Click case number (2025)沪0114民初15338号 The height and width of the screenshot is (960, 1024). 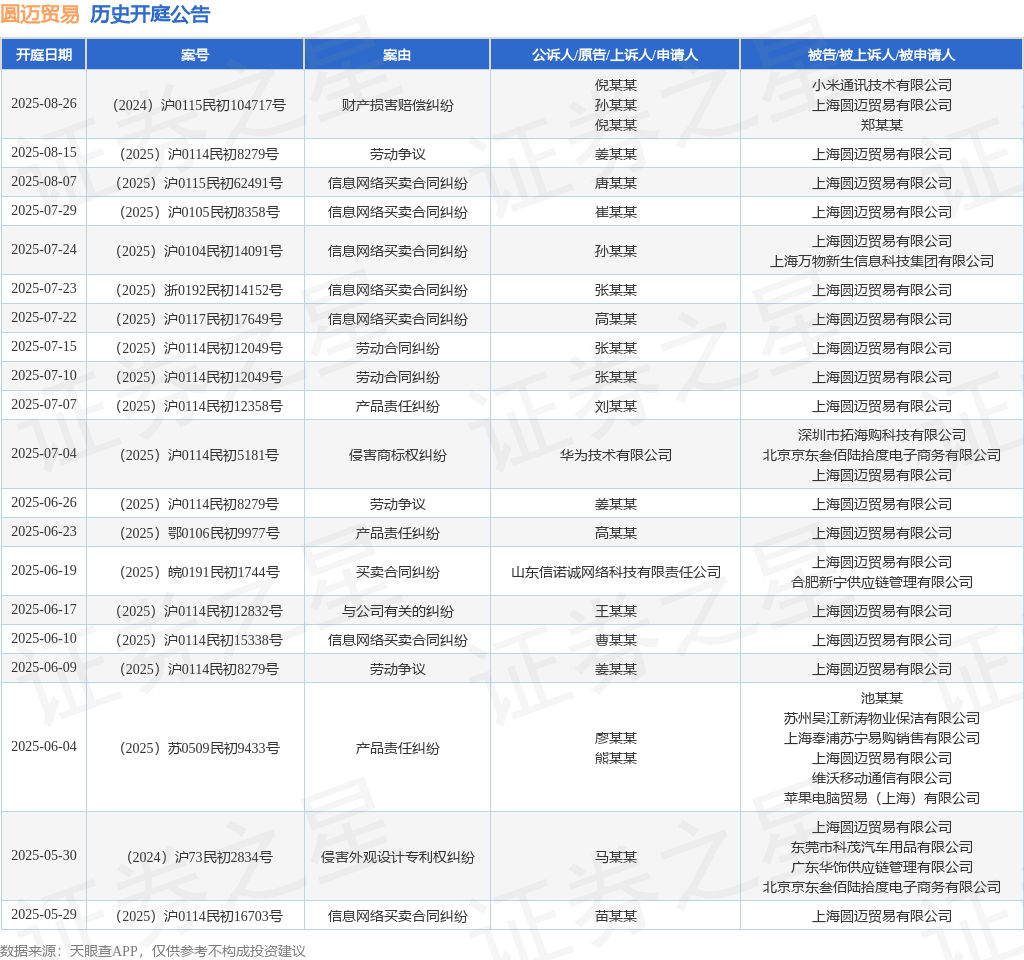pos(199,641)
